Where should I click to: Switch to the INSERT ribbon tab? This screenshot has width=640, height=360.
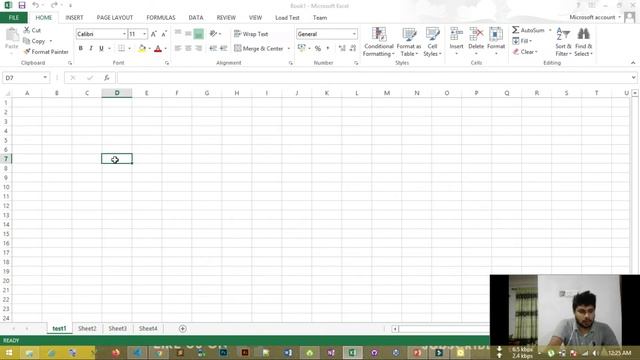click(74, 18)
